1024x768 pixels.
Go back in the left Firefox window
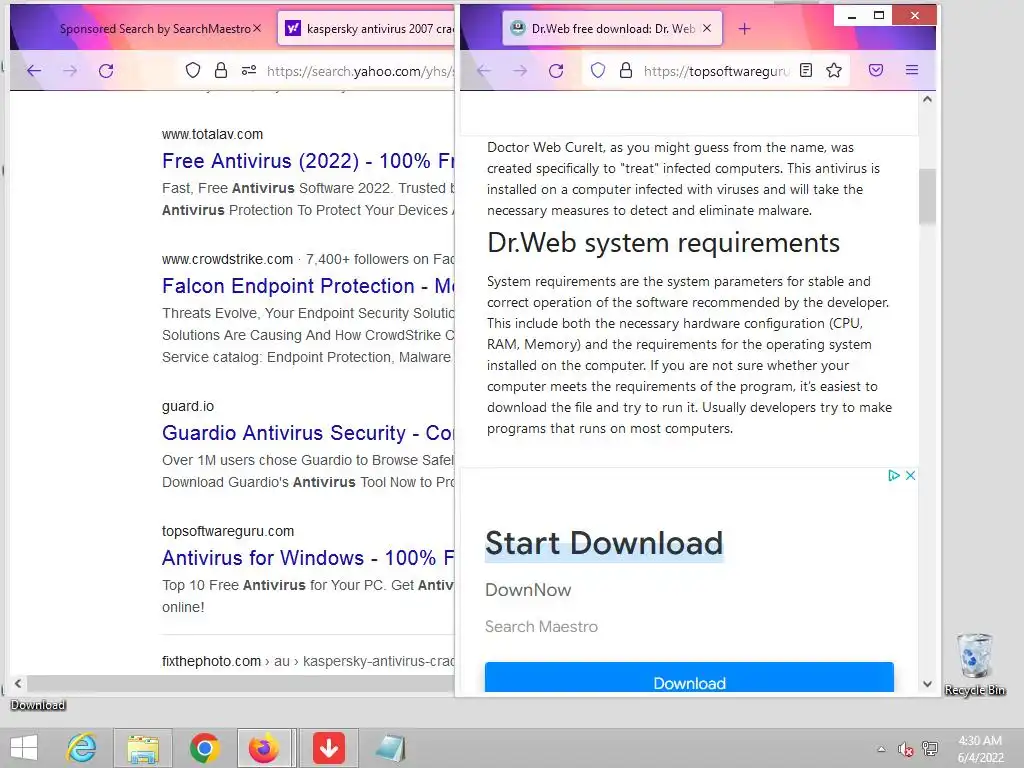[x=34, y=71]
